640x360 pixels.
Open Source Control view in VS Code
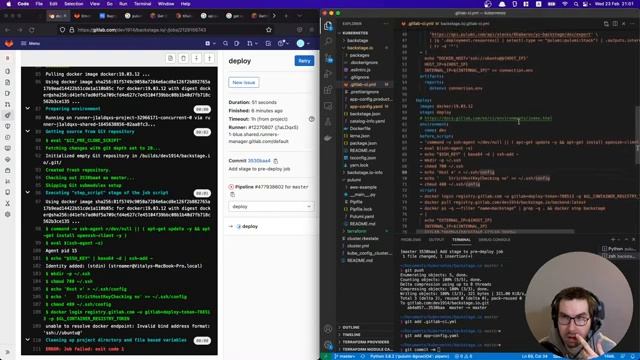coord(328,59)
